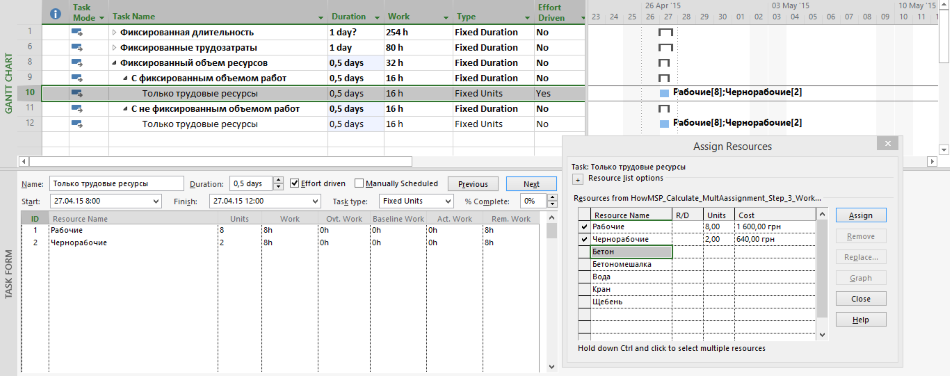This screenshot has width=950, height=376.
Task: Click summary bar bracket for row 1 in Gantt
Action: click(x=665, y=32)
